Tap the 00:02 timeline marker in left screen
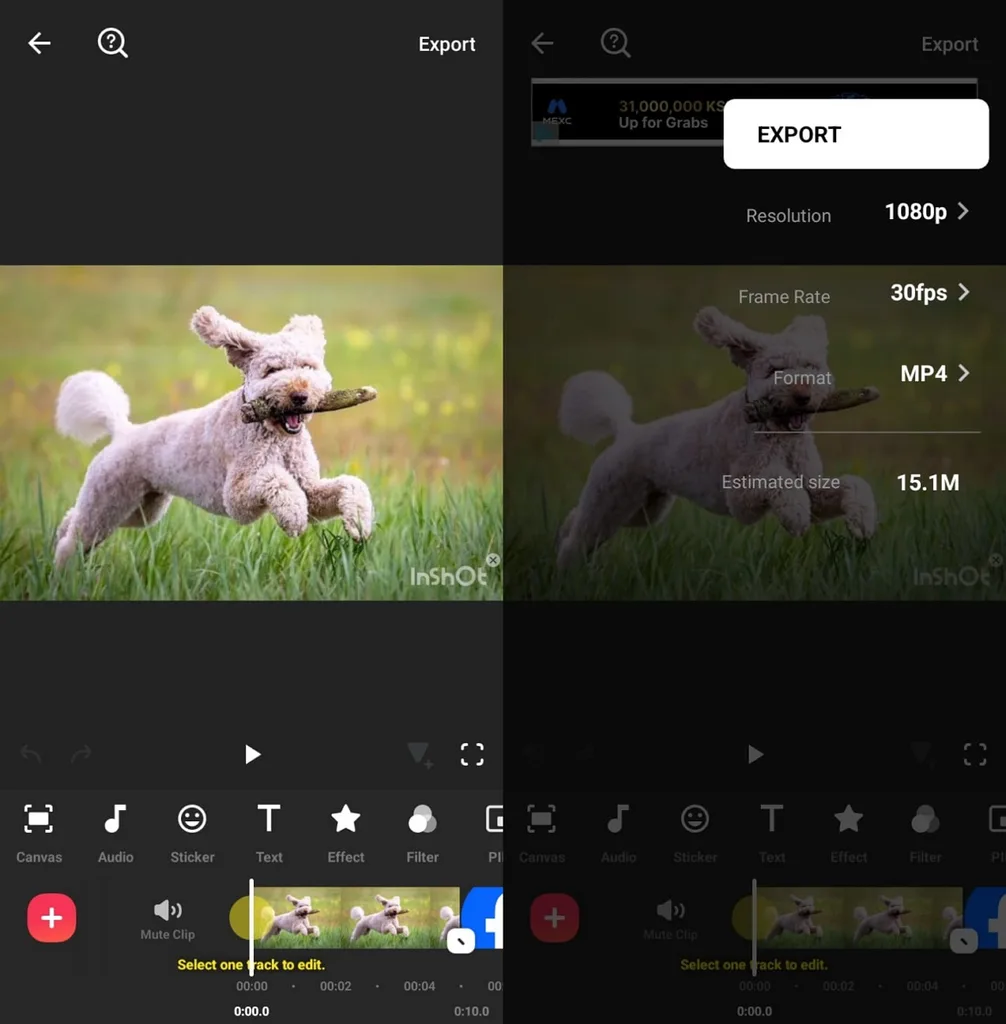This screenshot has height=1024, width=1006. tap(336, 986)
